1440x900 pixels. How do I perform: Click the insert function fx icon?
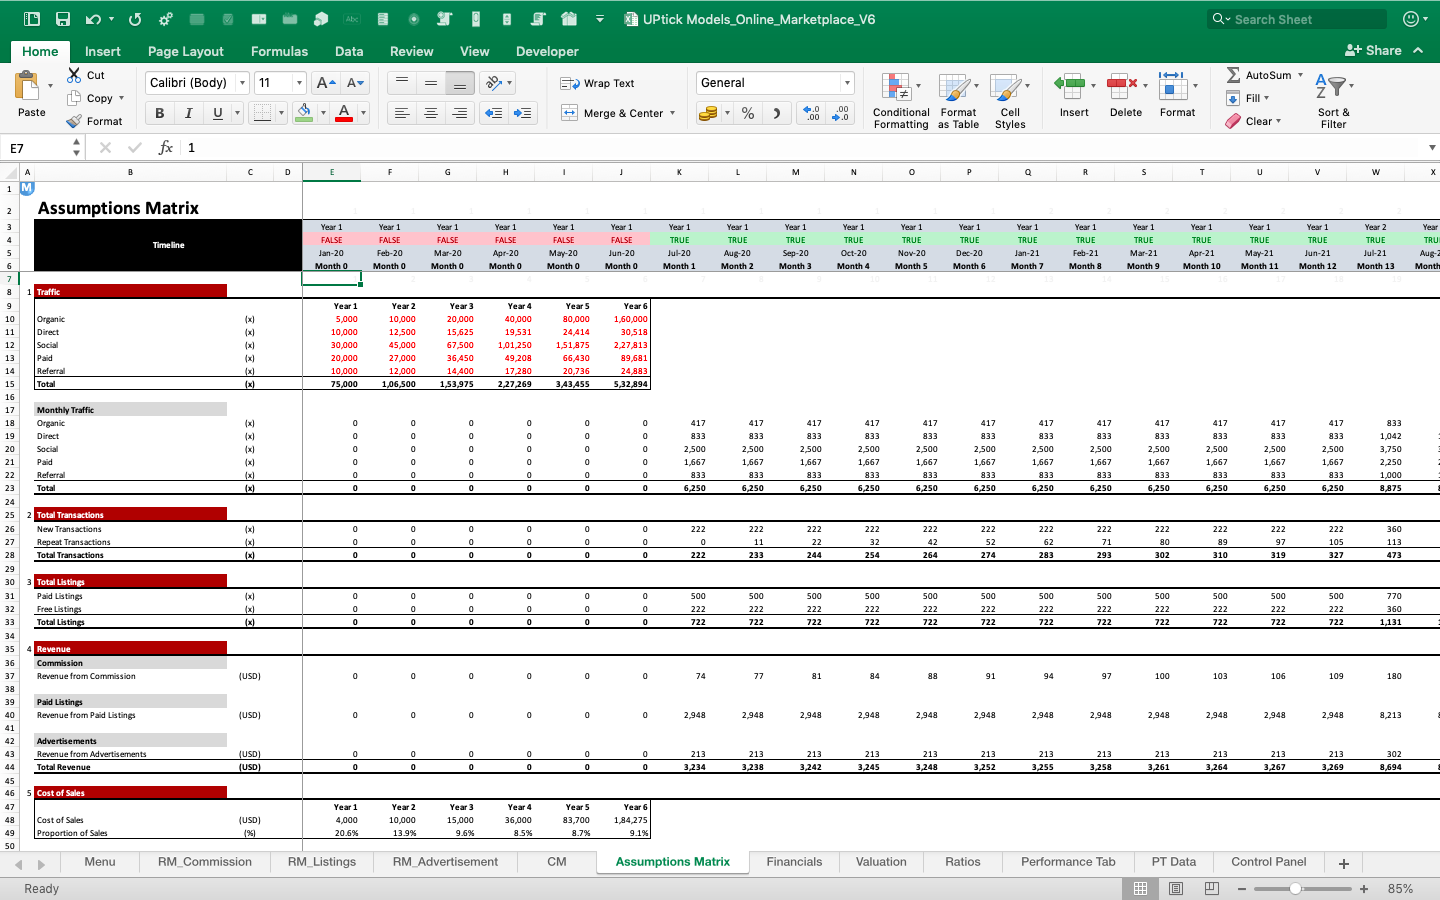pyautogui.click(x=166, y=148)
